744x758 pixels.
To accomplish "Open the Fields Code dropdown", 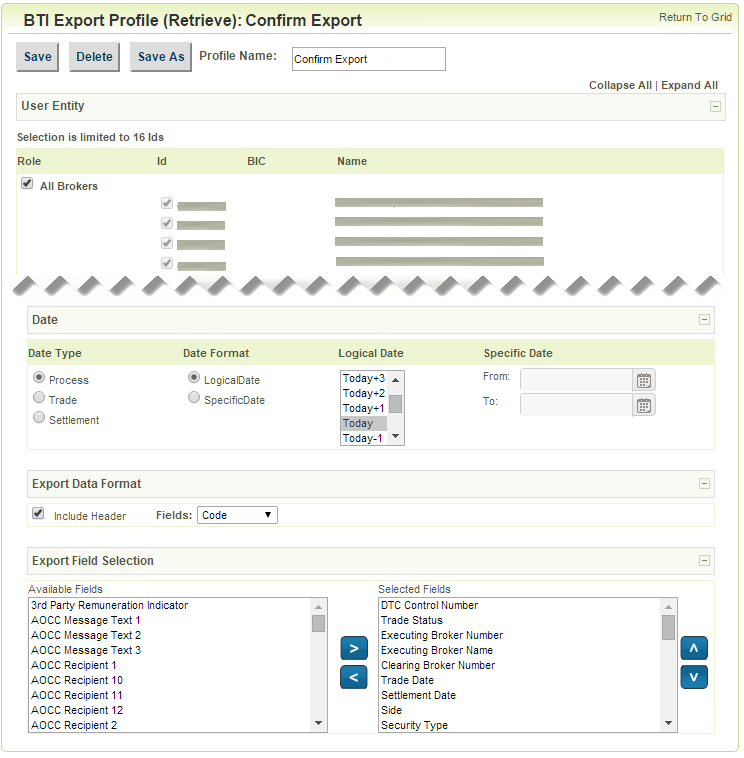I will click(x=237, y=515).
